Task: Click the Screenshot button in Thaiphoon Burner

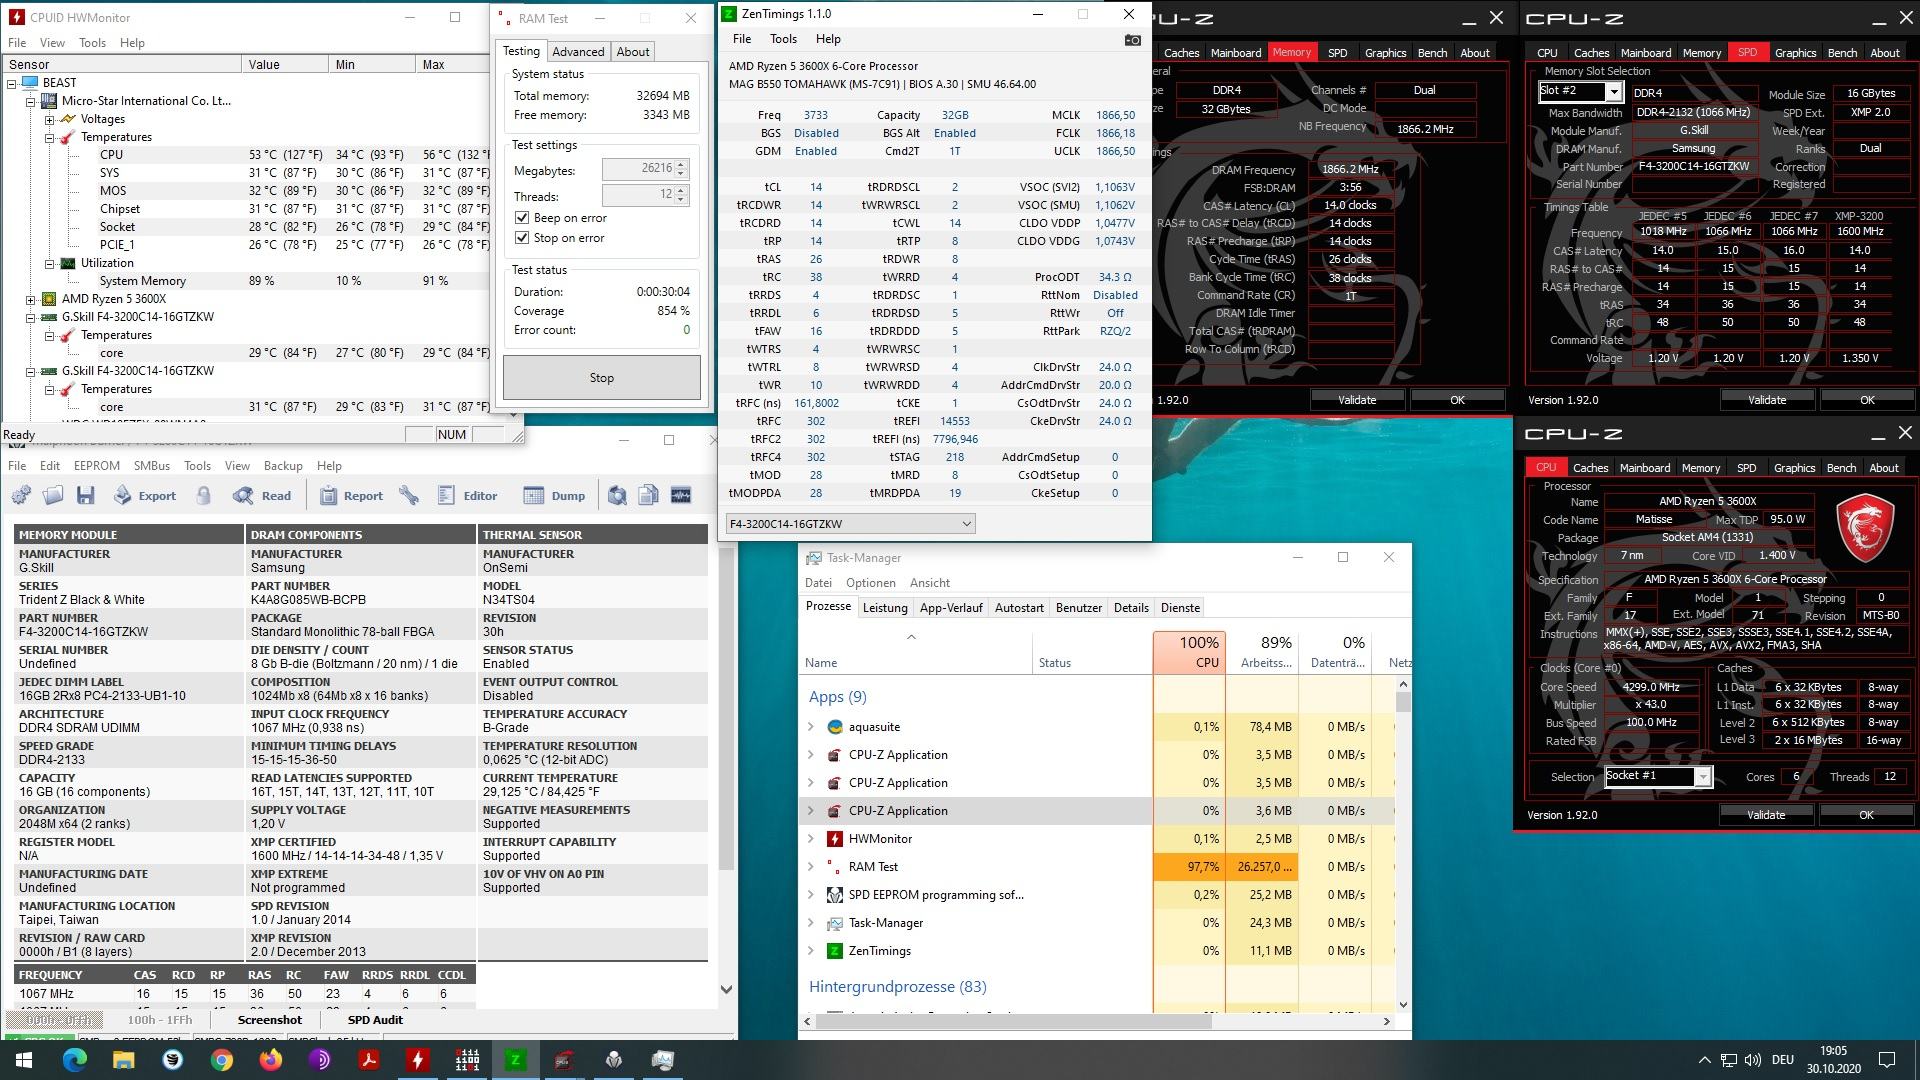Action: pyautogui.click(x=269, y=1020)
